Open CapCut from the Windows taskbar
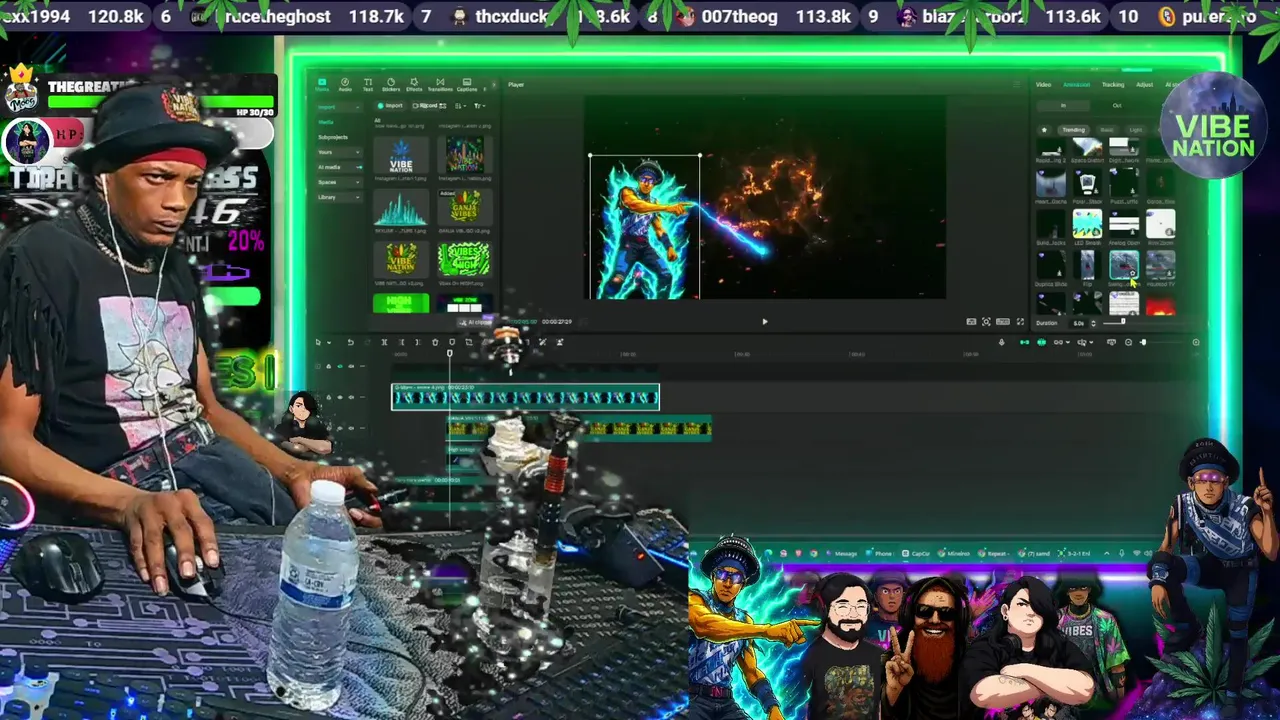The width and height of the screenshot is (1280, 720). pyautogui.click(x=915, y=553)
